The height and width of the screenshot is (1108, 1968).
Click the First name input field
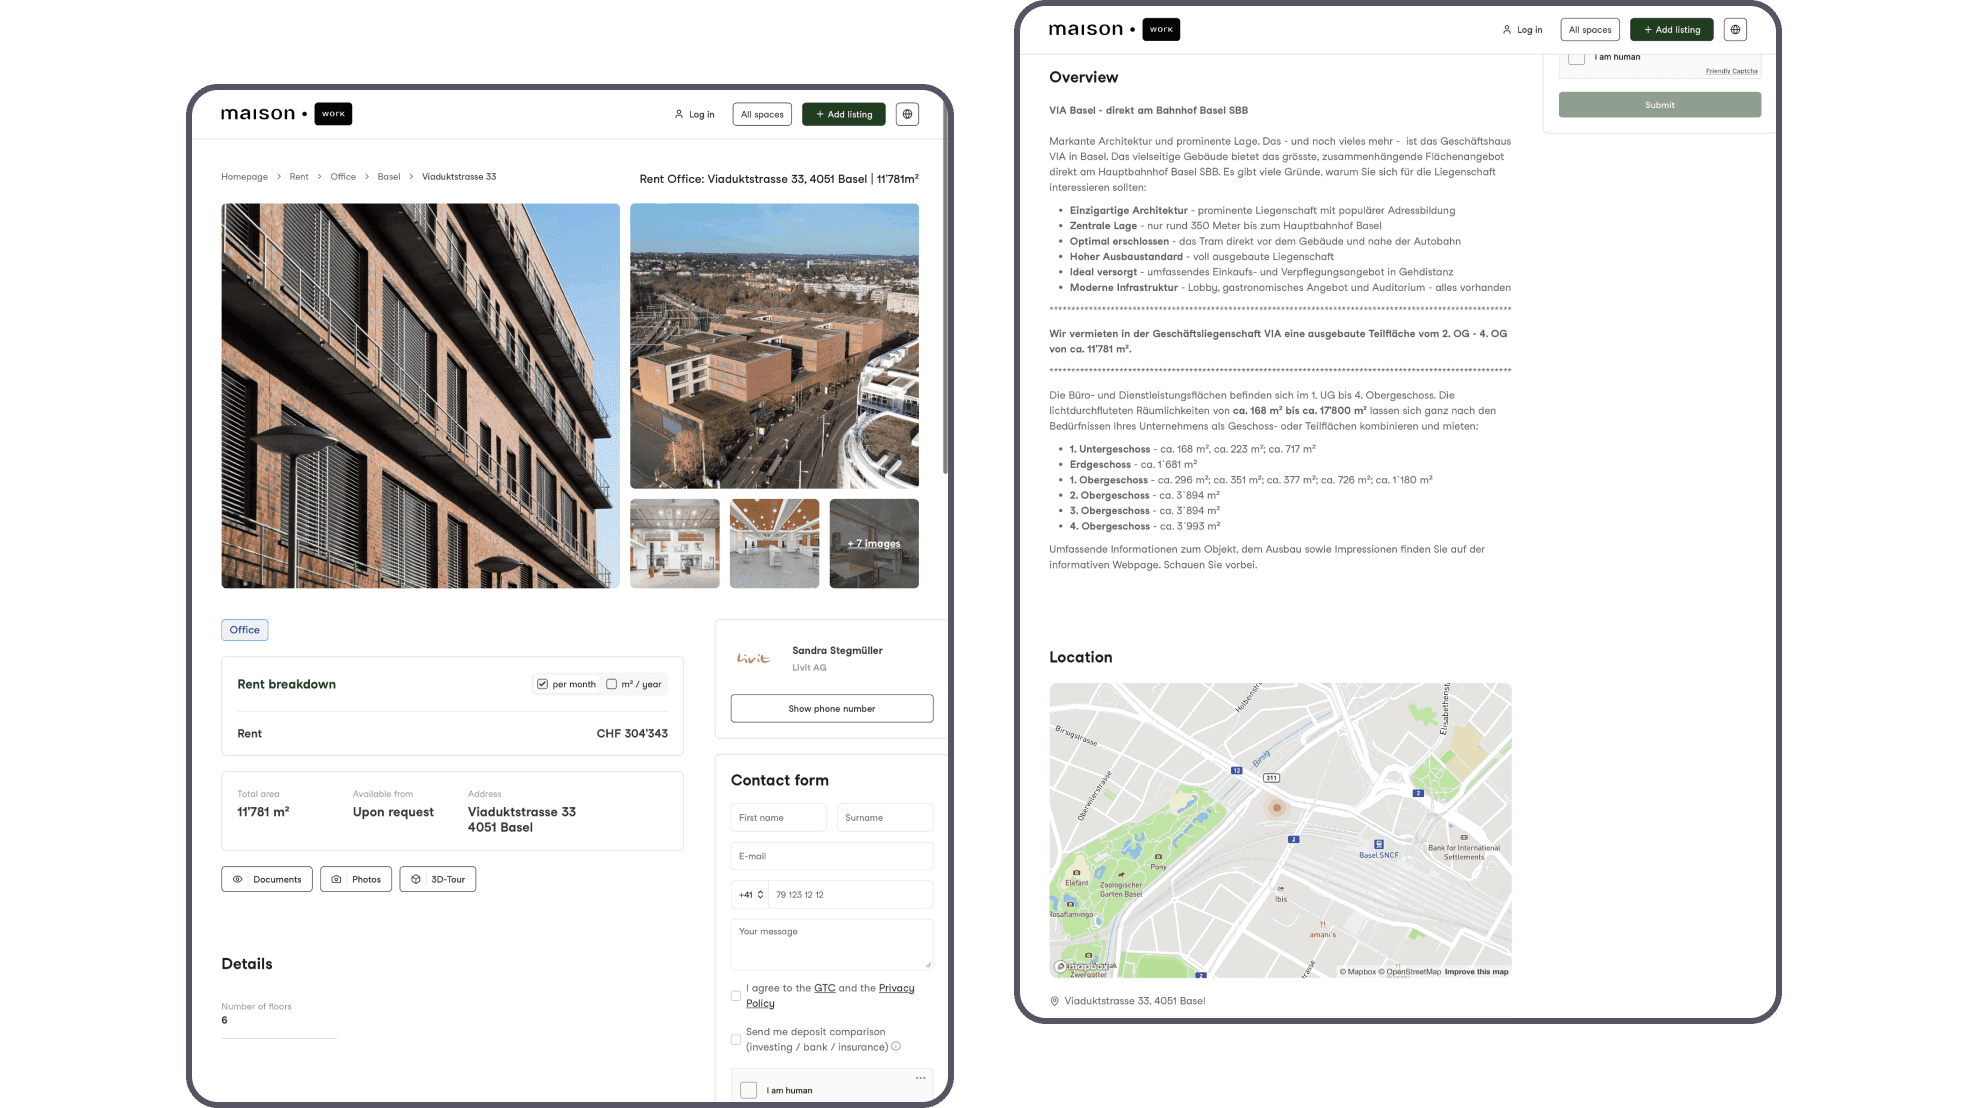point(779,817)
